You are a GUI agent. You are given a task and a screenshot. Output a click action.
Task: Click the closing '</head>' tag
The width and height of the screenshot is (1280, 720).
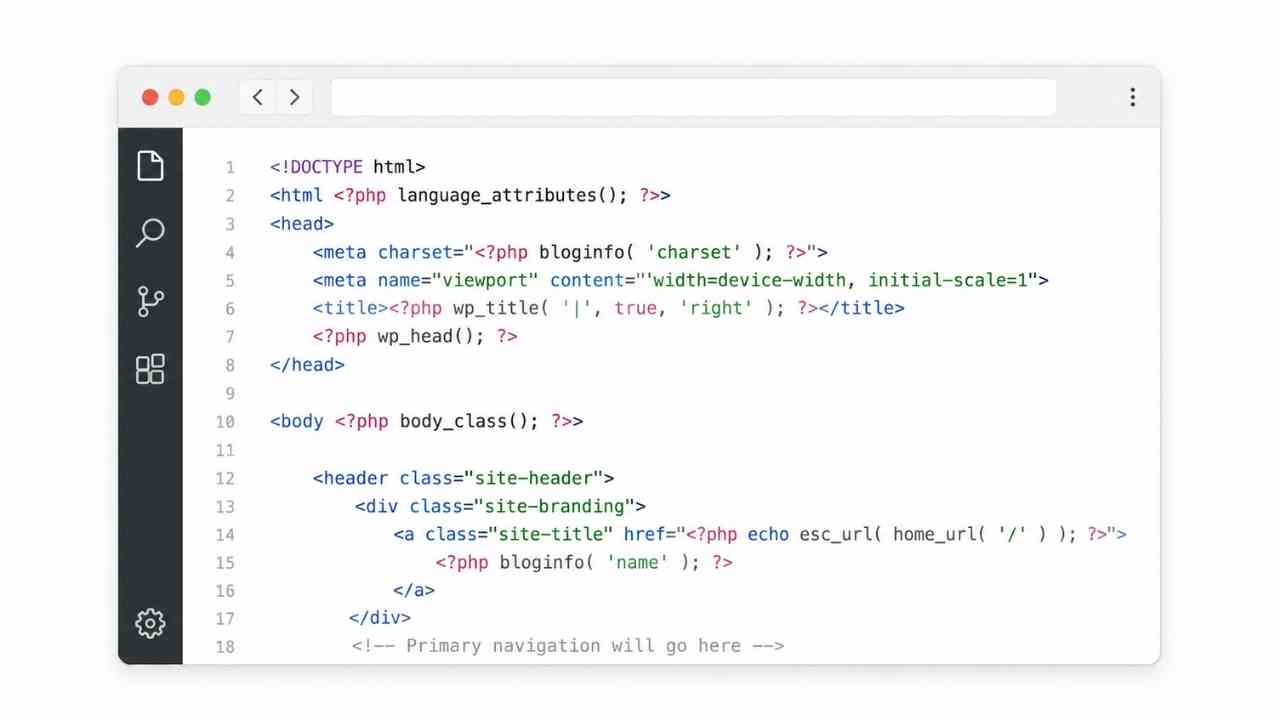[307, 365]
